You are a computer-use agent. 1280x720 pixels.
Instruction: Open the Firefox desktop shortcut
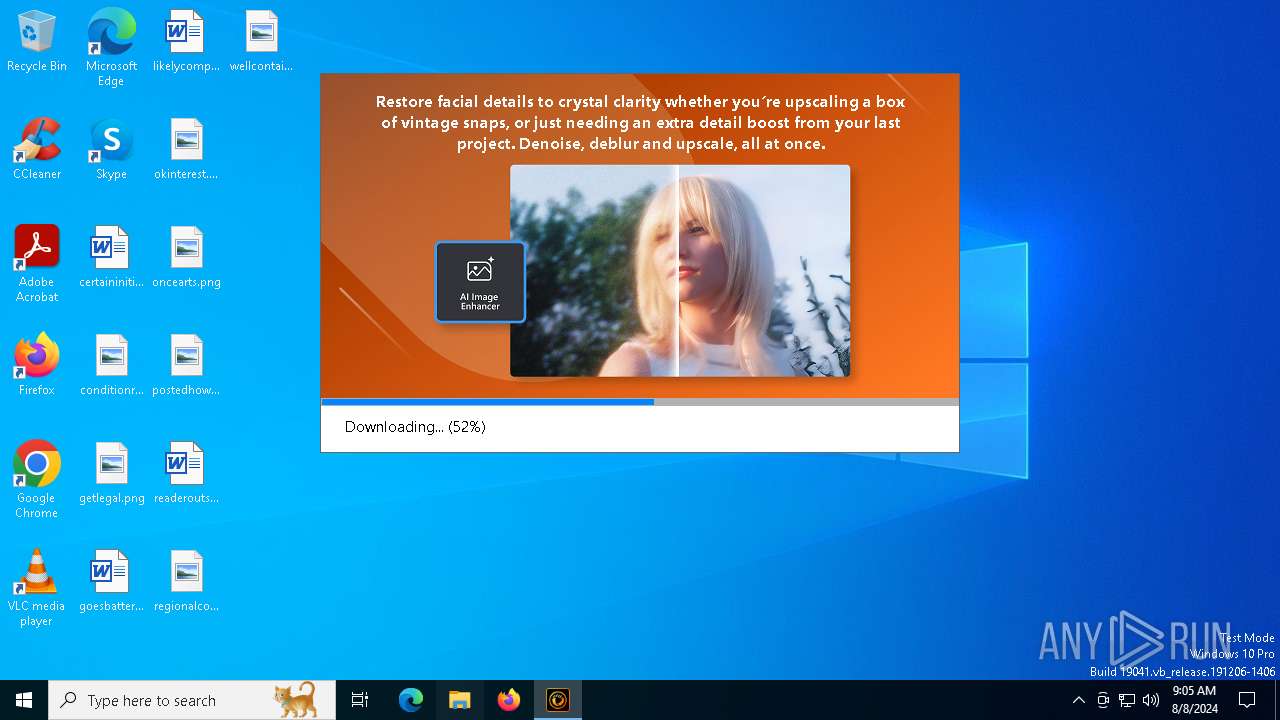click(x=37, y=366)
